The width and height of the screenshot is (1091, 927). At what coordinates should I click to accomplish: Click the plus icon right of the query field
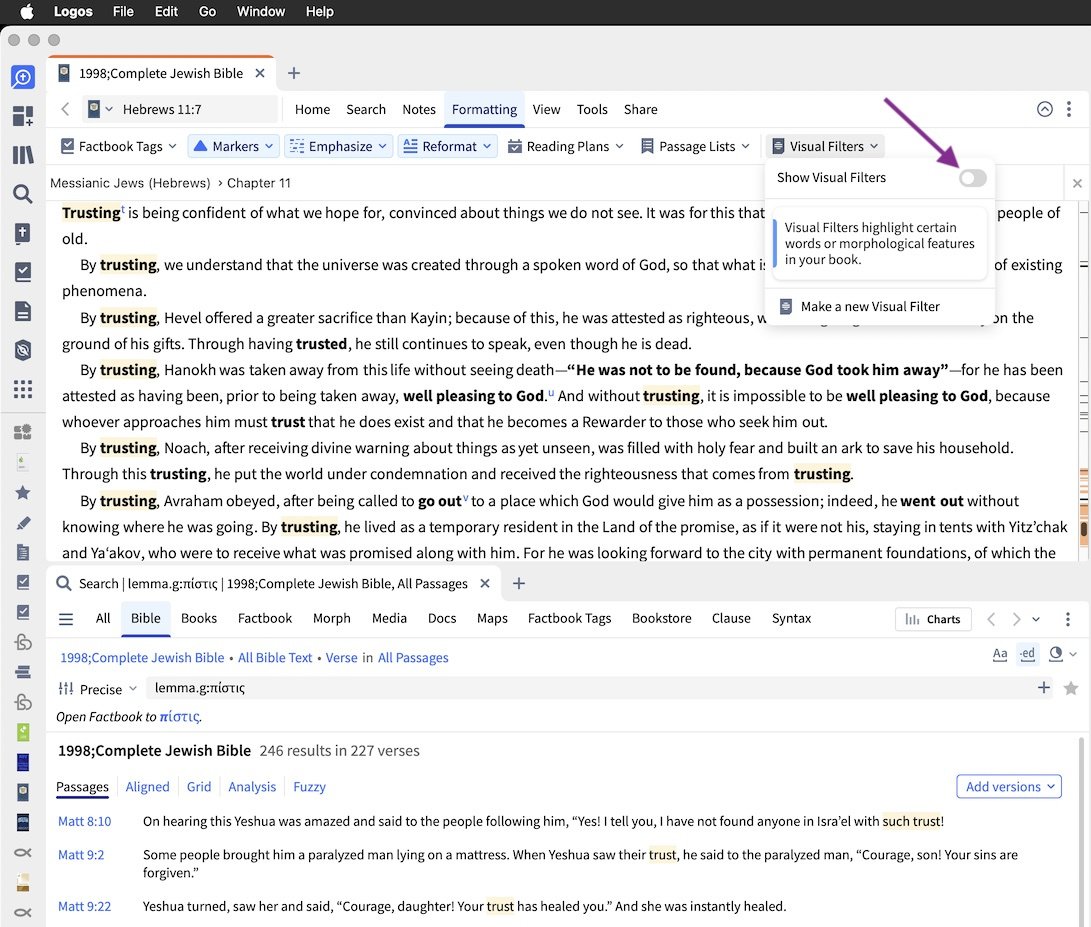click(1044, 688)
